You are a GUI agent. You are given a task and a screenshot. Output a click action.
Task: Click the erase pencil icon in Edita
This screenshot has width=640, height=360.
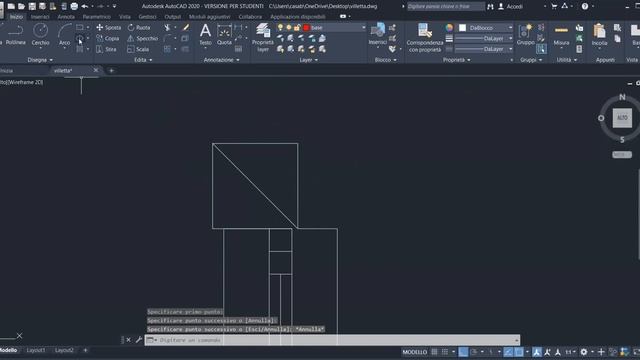[x=186, y=27]
